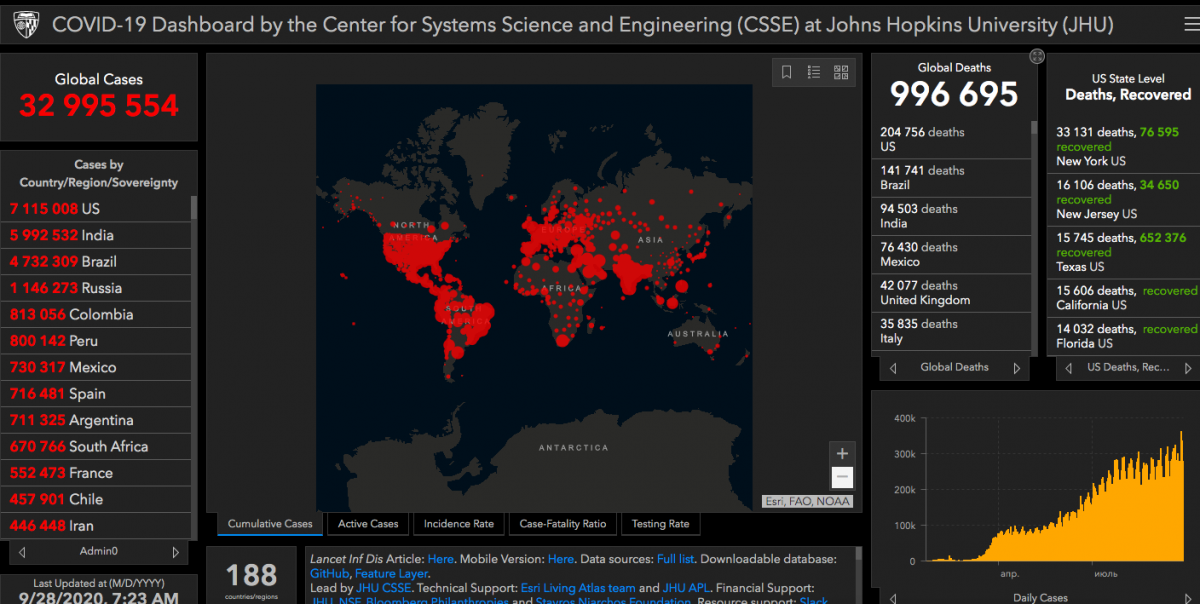Switch to the Incidence Rate tab
This screenshot has height=604, width=1200.
pyautogui.click(x=458, y=524)
